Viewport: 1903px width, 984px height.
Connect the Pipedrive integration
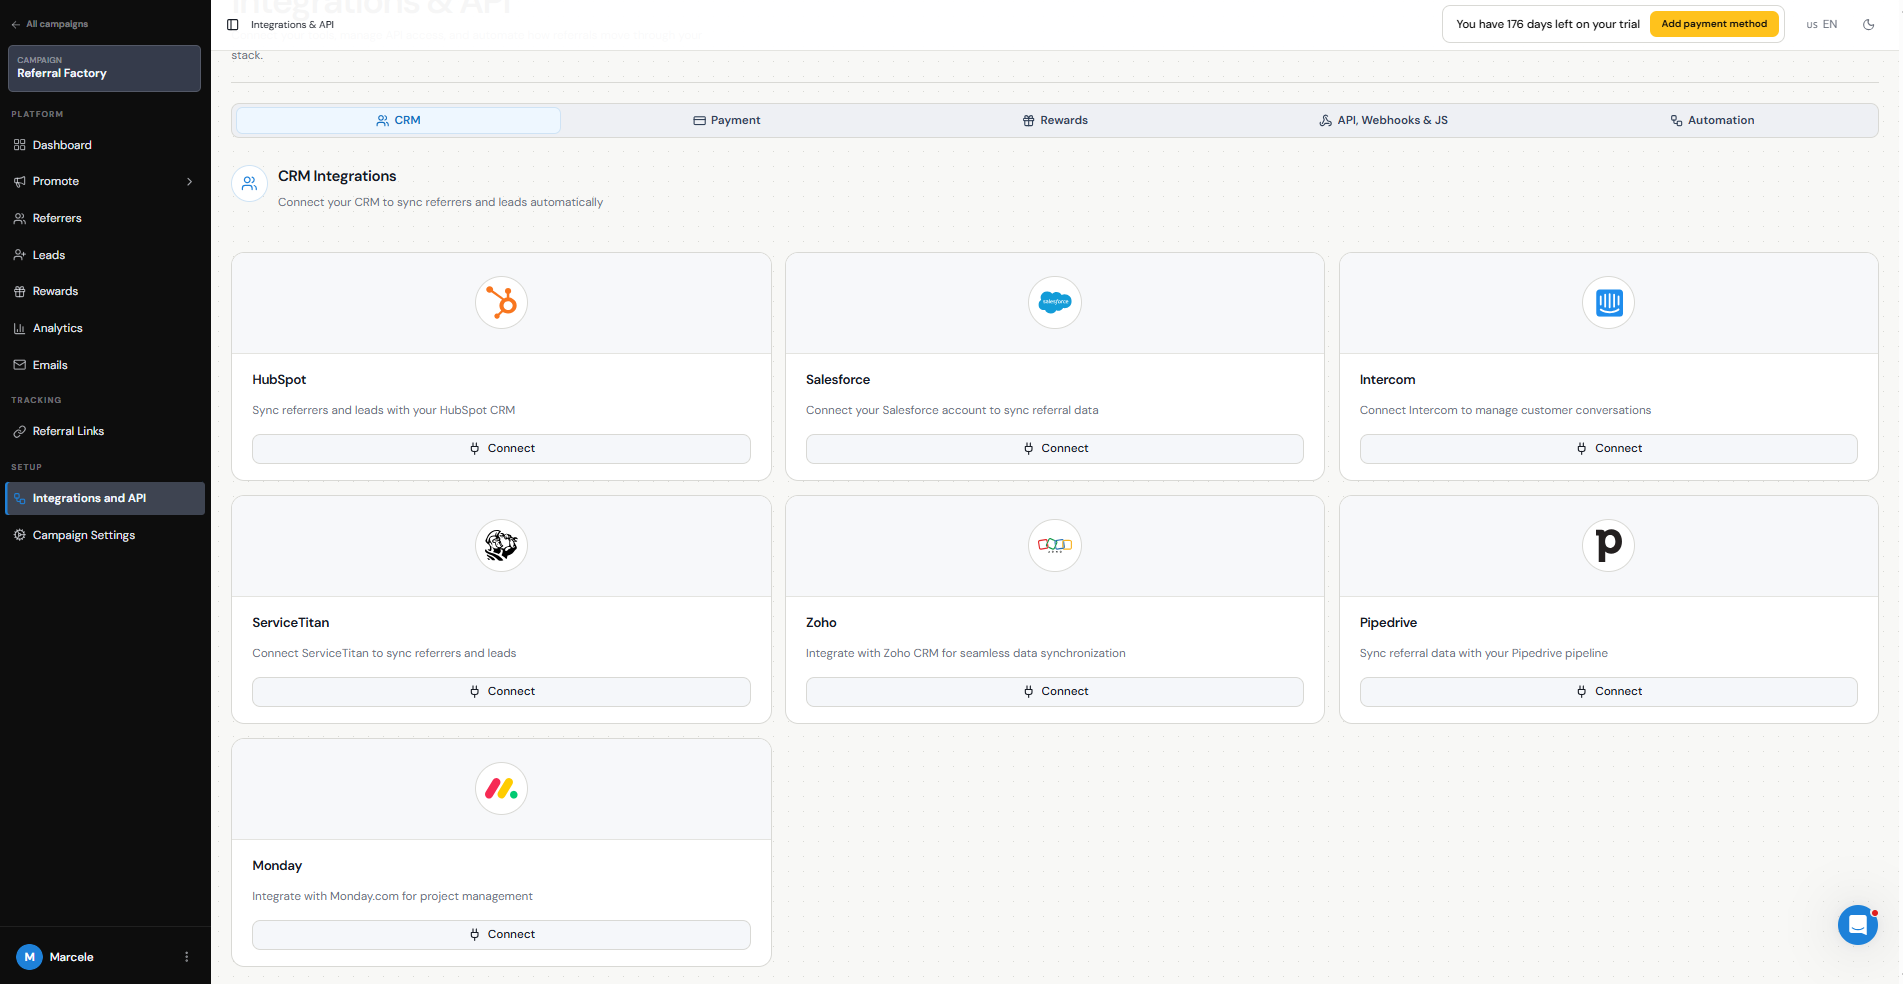click(1608, 692)
